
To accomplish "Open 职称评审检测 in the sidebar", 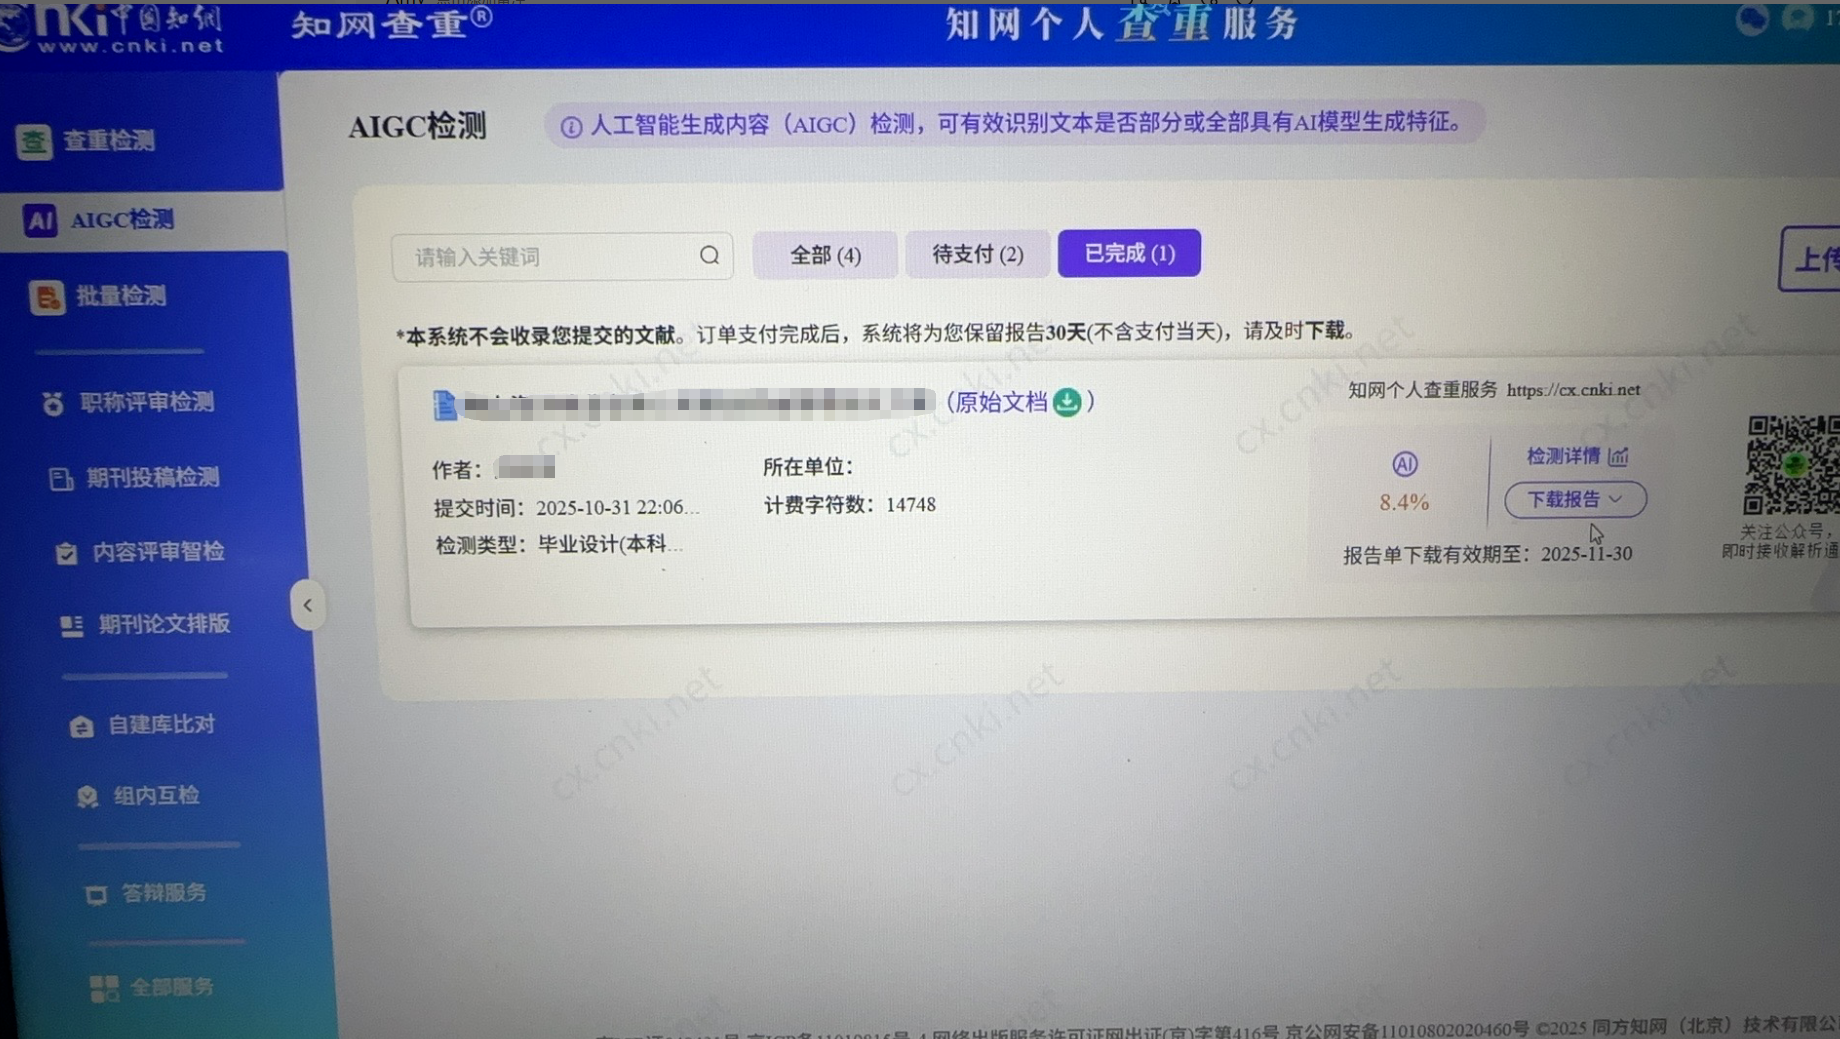I will pyautogui.click(x=147, y=402).
